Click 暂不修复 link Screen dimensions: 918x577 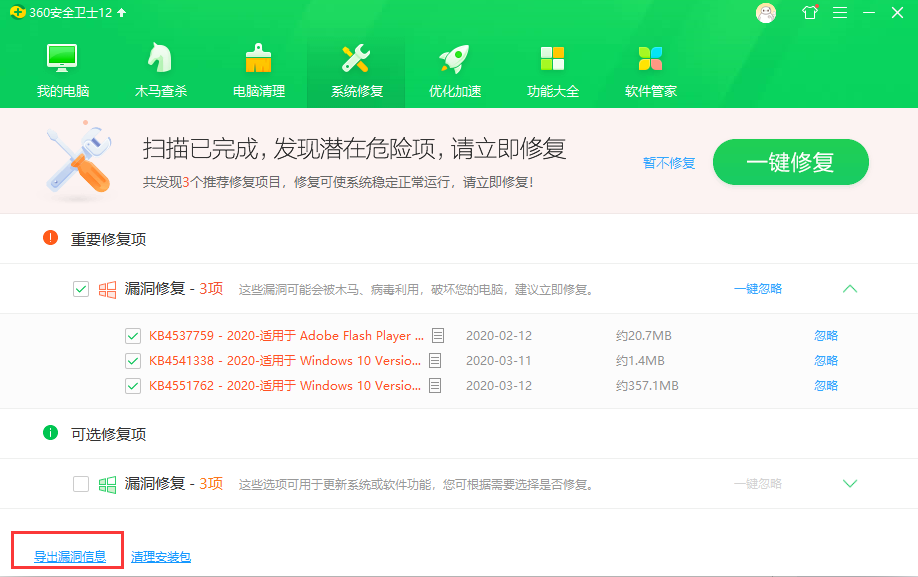pyautogui.click(x=669, y=163)
